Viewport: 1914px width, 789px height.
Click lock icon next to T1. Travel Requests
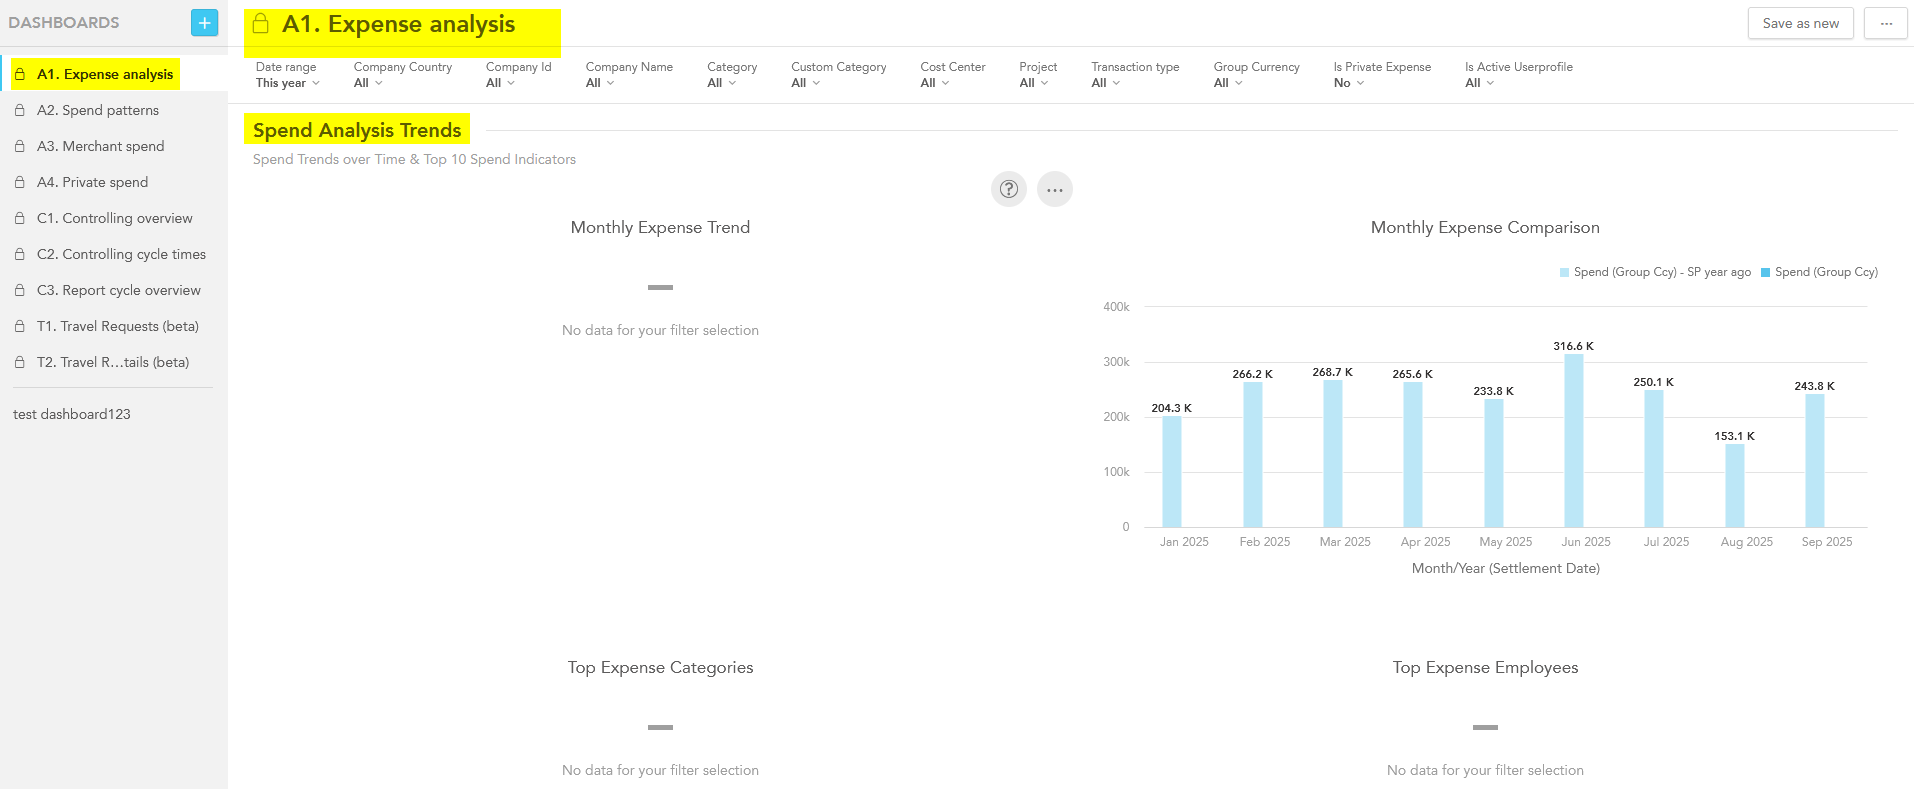click(20, 326)
